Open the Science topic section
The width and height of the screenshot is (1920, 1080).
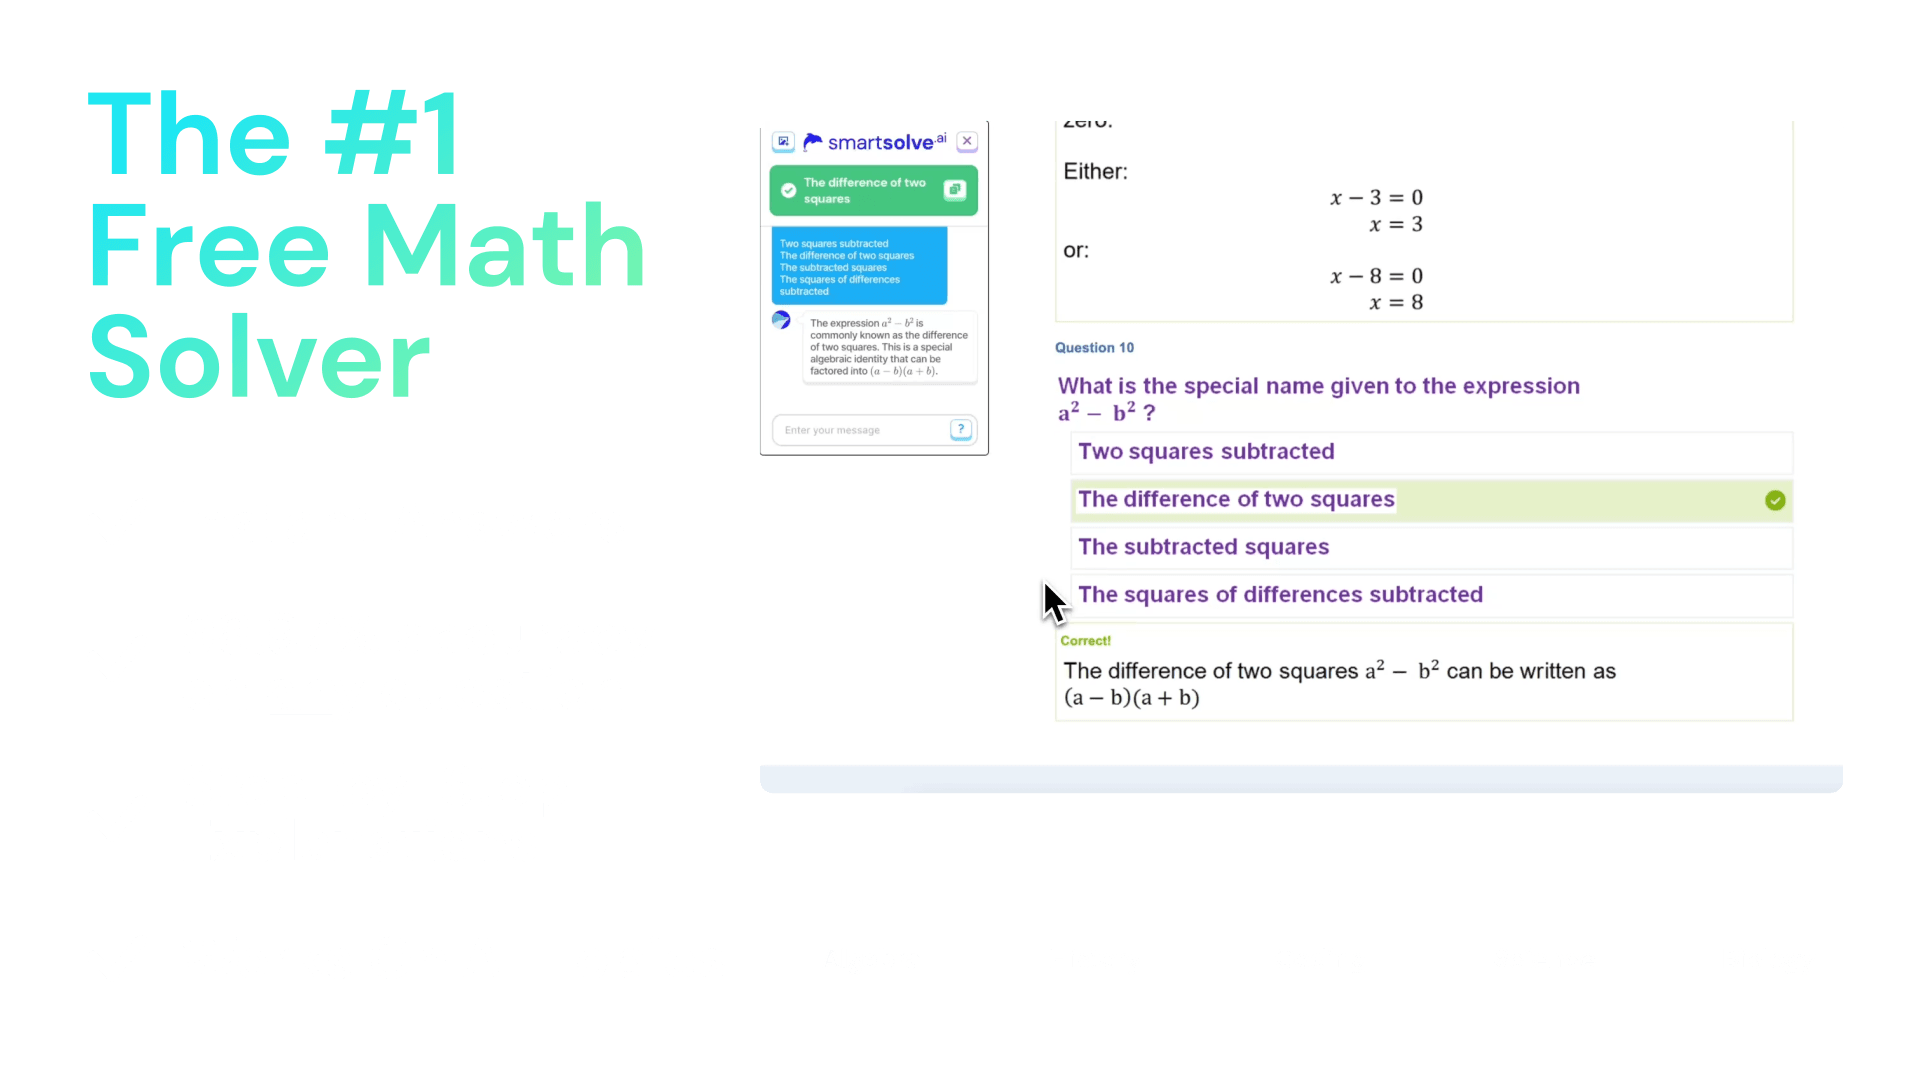click(1544, 959)
